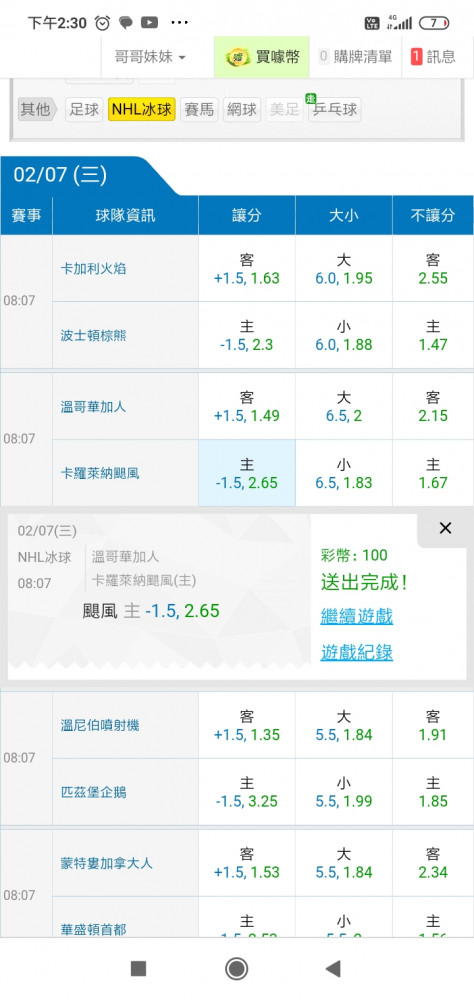The width and height of the screenshot is (474, 1000).
Task: Tap the 買嚎幣 coin icon button
Action: [262, 57]
